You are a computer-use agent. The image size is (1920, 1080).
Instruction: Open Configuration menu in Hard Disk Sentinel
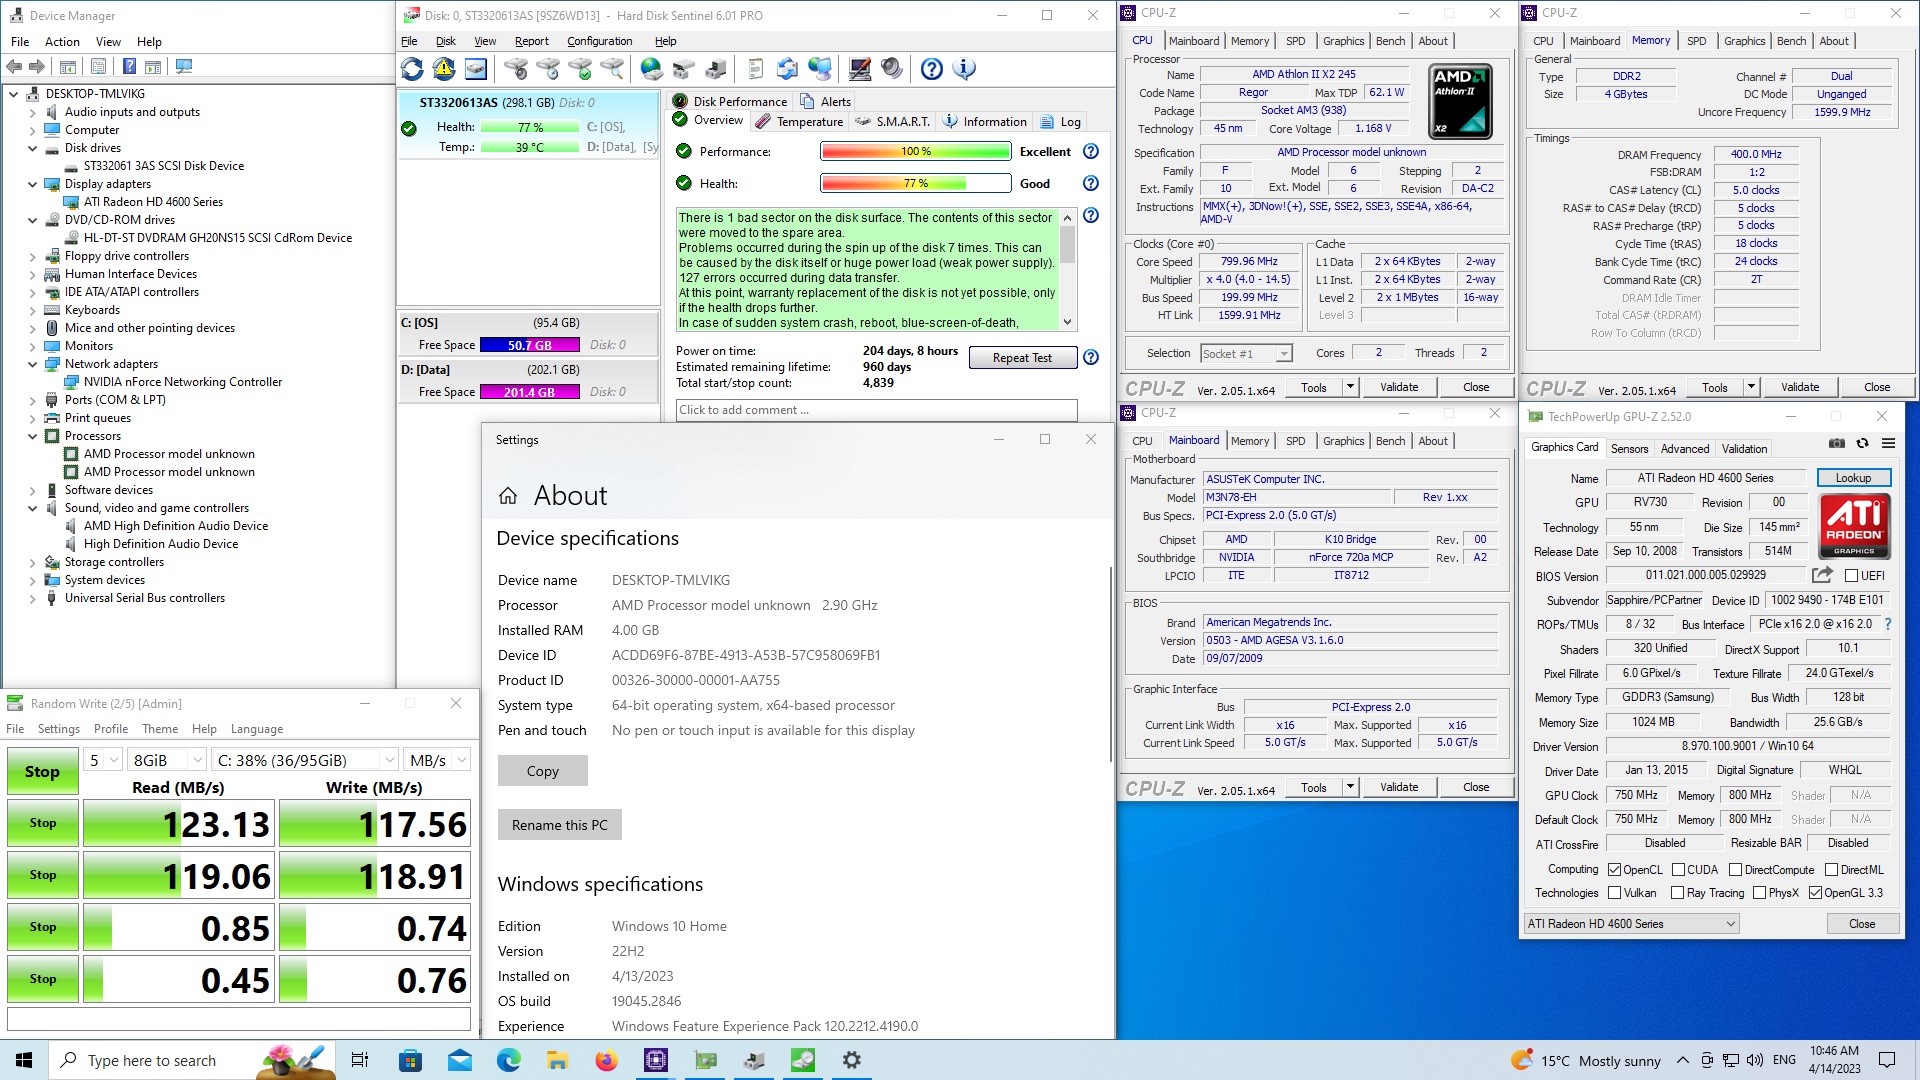pos(599,41)
